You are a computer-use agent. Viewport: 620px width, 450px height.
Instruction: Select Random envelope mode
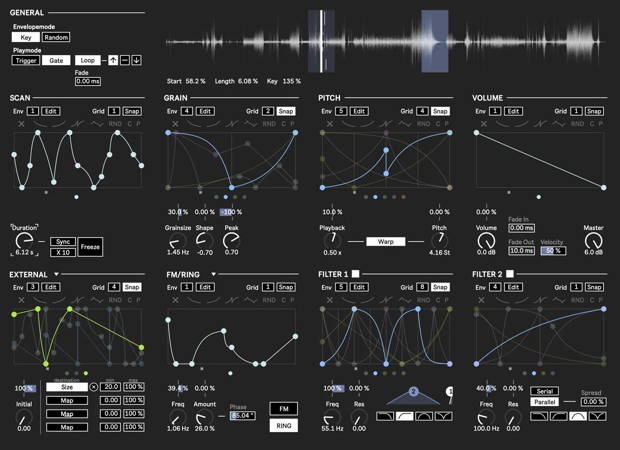(56, 37)
